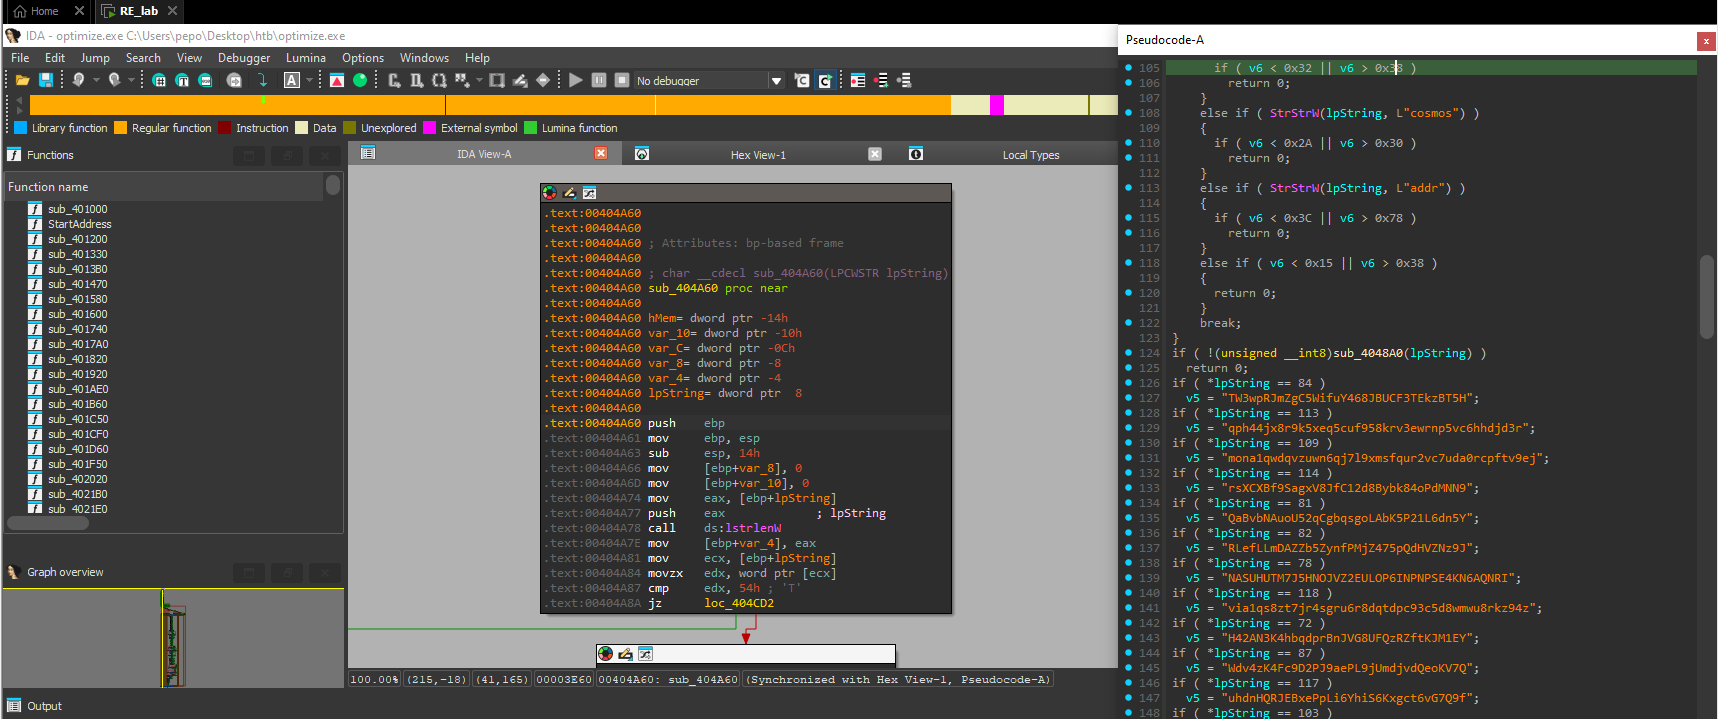This screenshot has width=1718, height=719.
Task: Open the Jump menu
Action: click(95, 58)
